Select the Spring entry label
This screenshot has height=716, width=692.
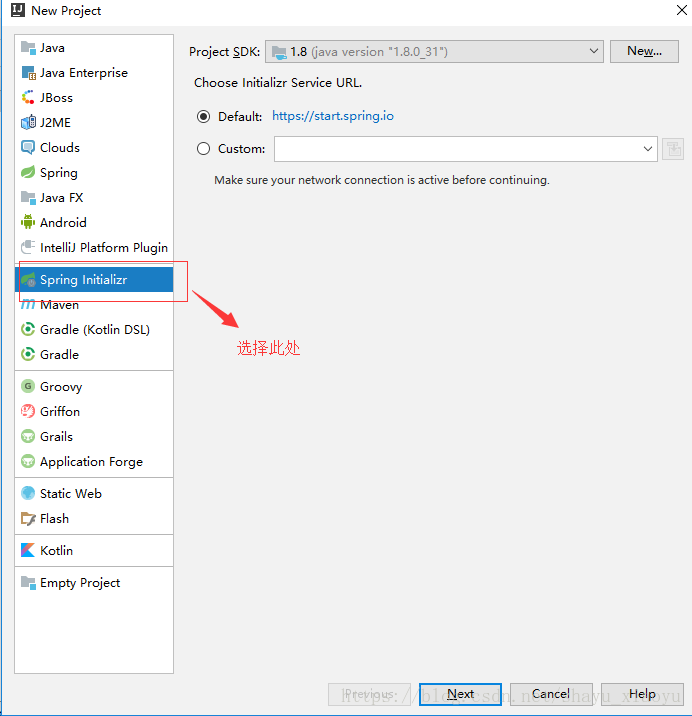[59, 173]
